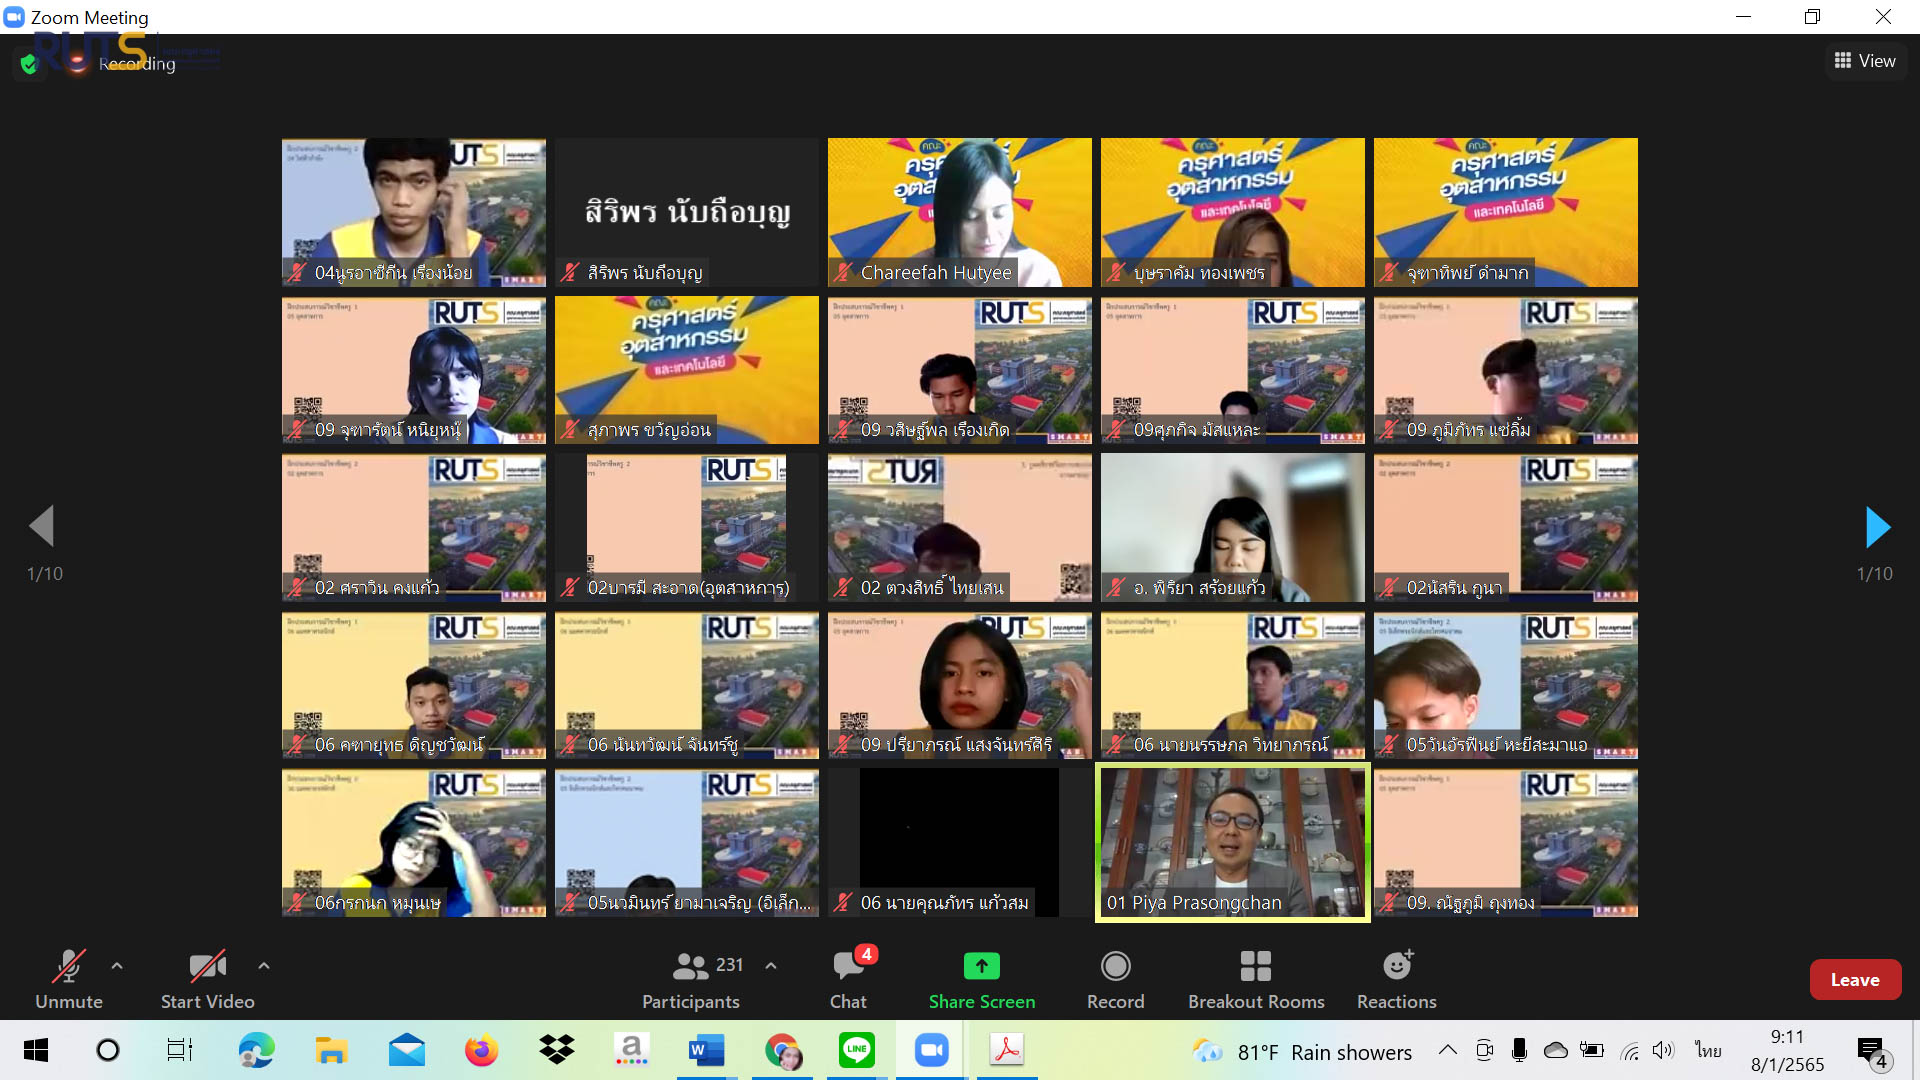Switch input language ไทย indicator
The image size is (1920, 1080).
tap(1708, 1050)
